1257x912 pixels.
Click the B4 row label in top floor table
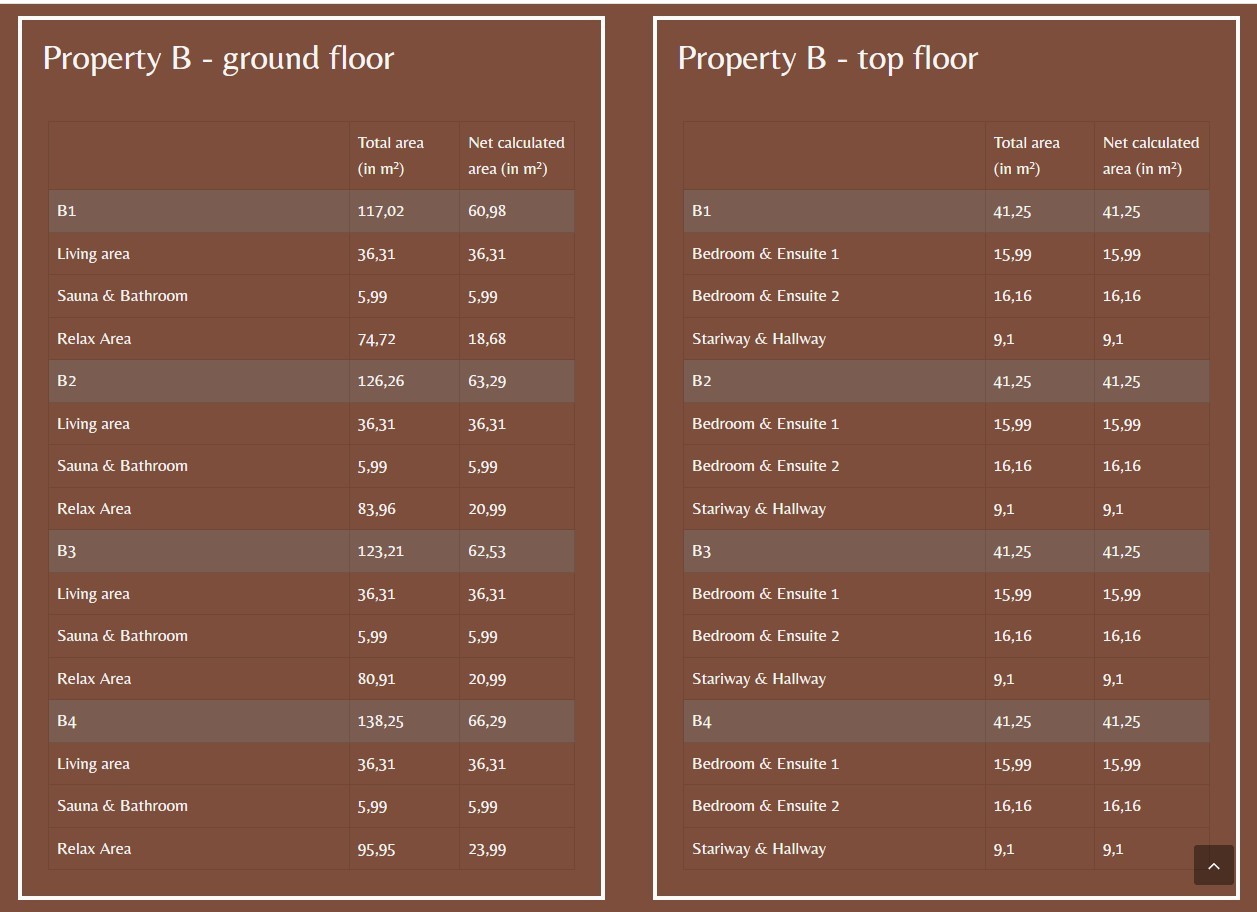point(702,721)
